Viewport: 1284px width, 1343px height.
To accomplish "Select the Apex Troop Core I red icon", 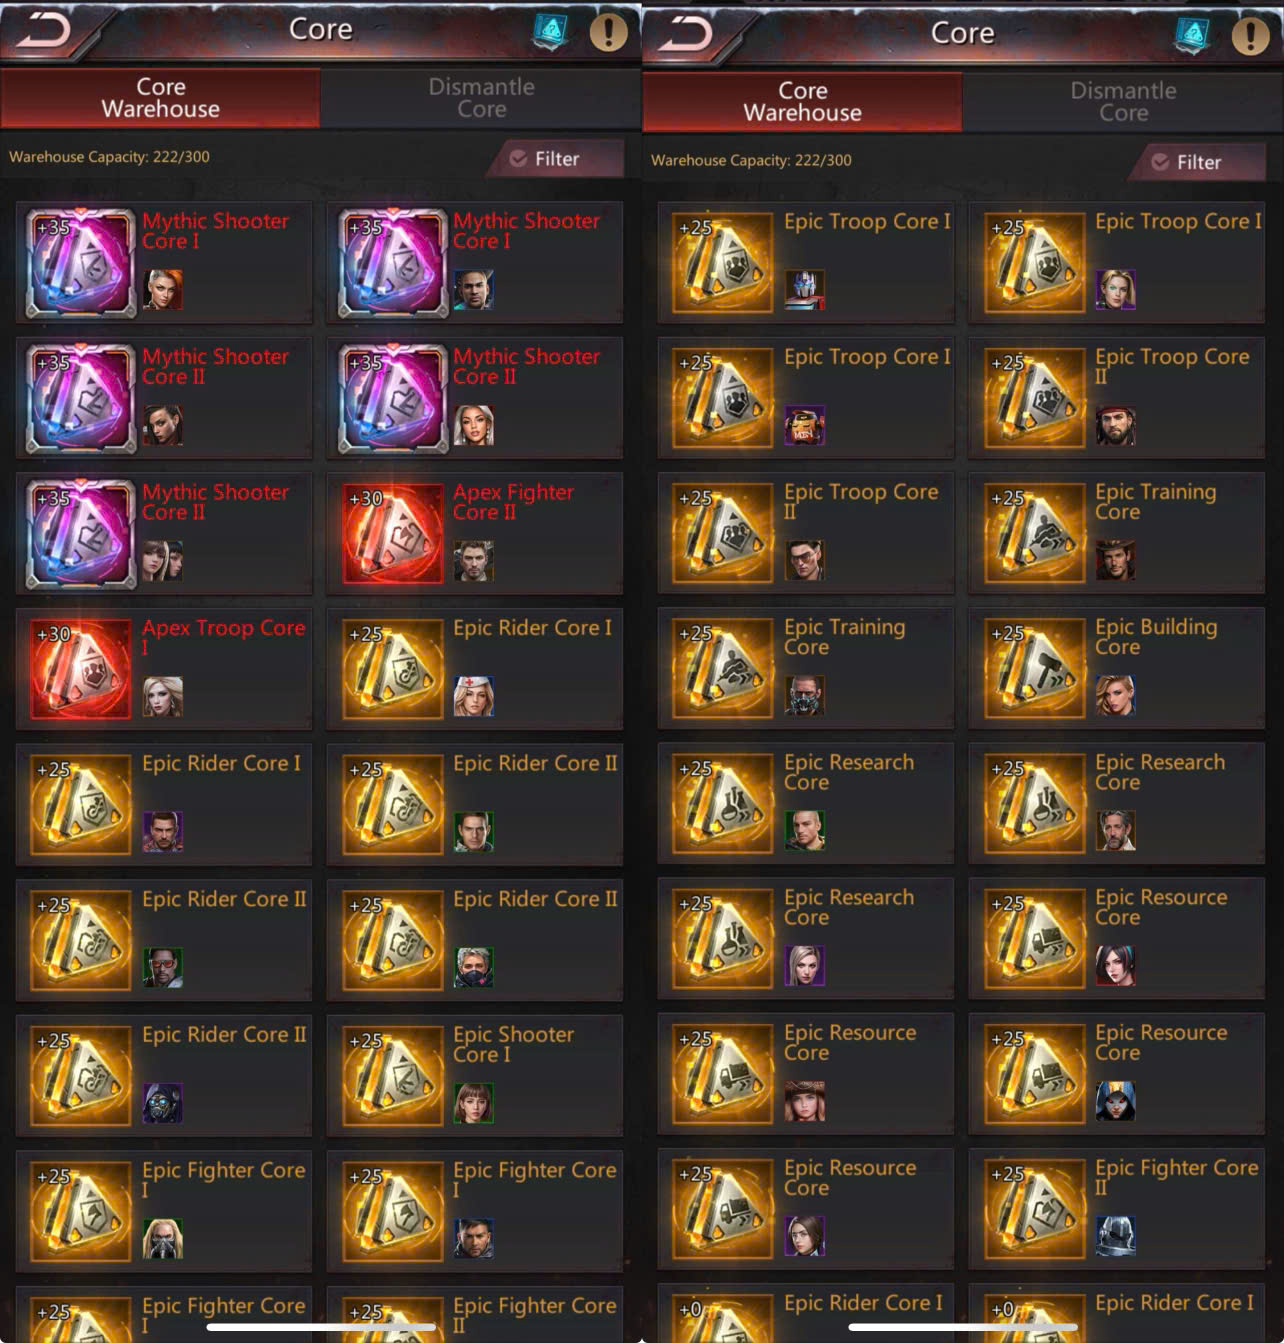I will tap(81, 669).
